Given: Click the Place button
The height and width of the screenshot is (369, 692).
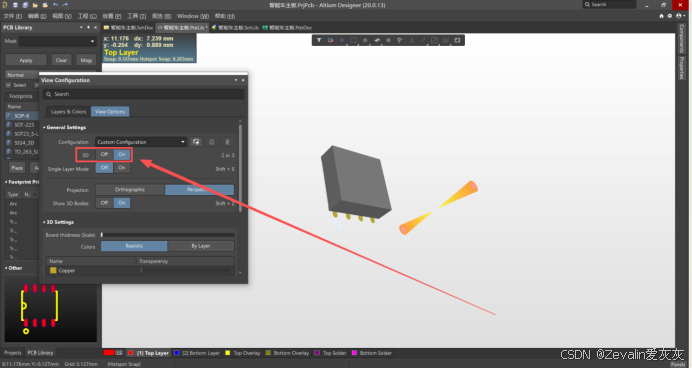Looking at the screenshot, I should [17, 168].
